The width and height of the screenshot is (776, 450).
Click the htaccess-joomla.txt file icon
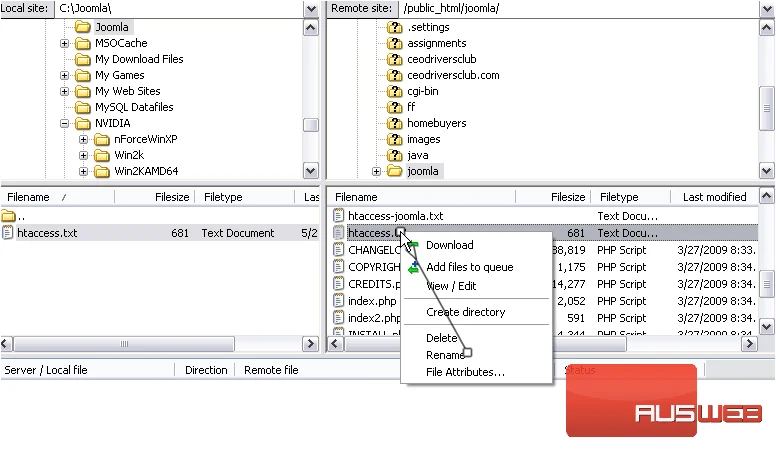pos(339,216)
